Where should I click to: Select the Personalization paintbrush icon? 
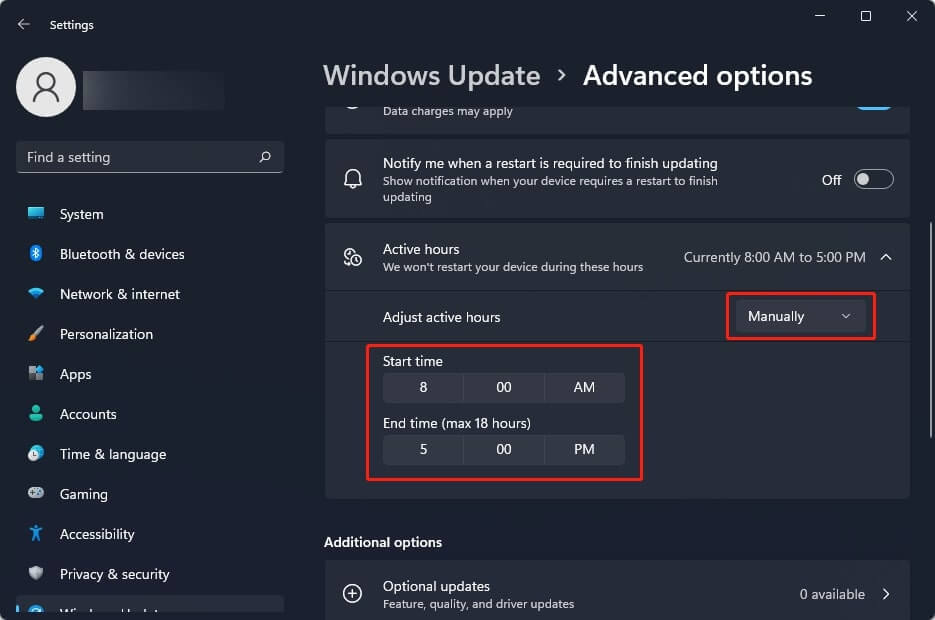click(36, 334)
